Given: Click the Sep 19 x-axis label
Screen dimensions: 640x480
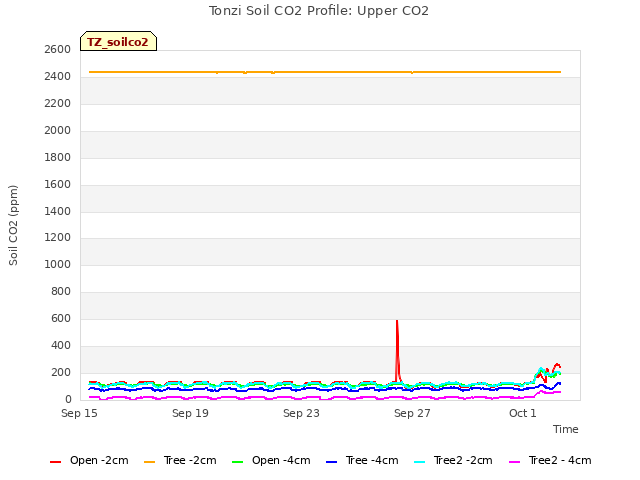Looking at the screenshot, I should point(190,413).
